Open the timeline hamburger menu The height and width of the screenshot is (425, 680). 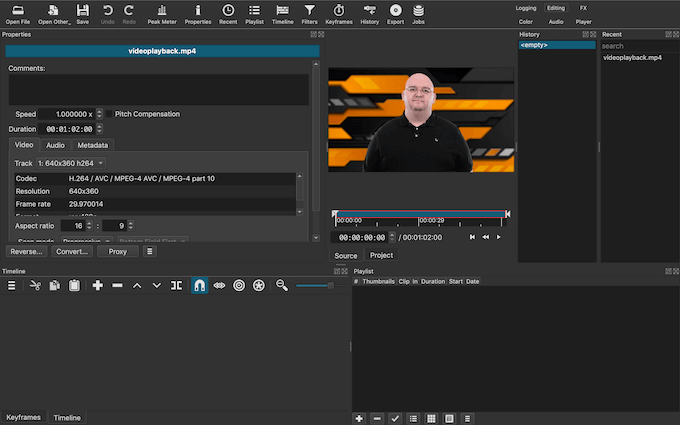point(12,285)
